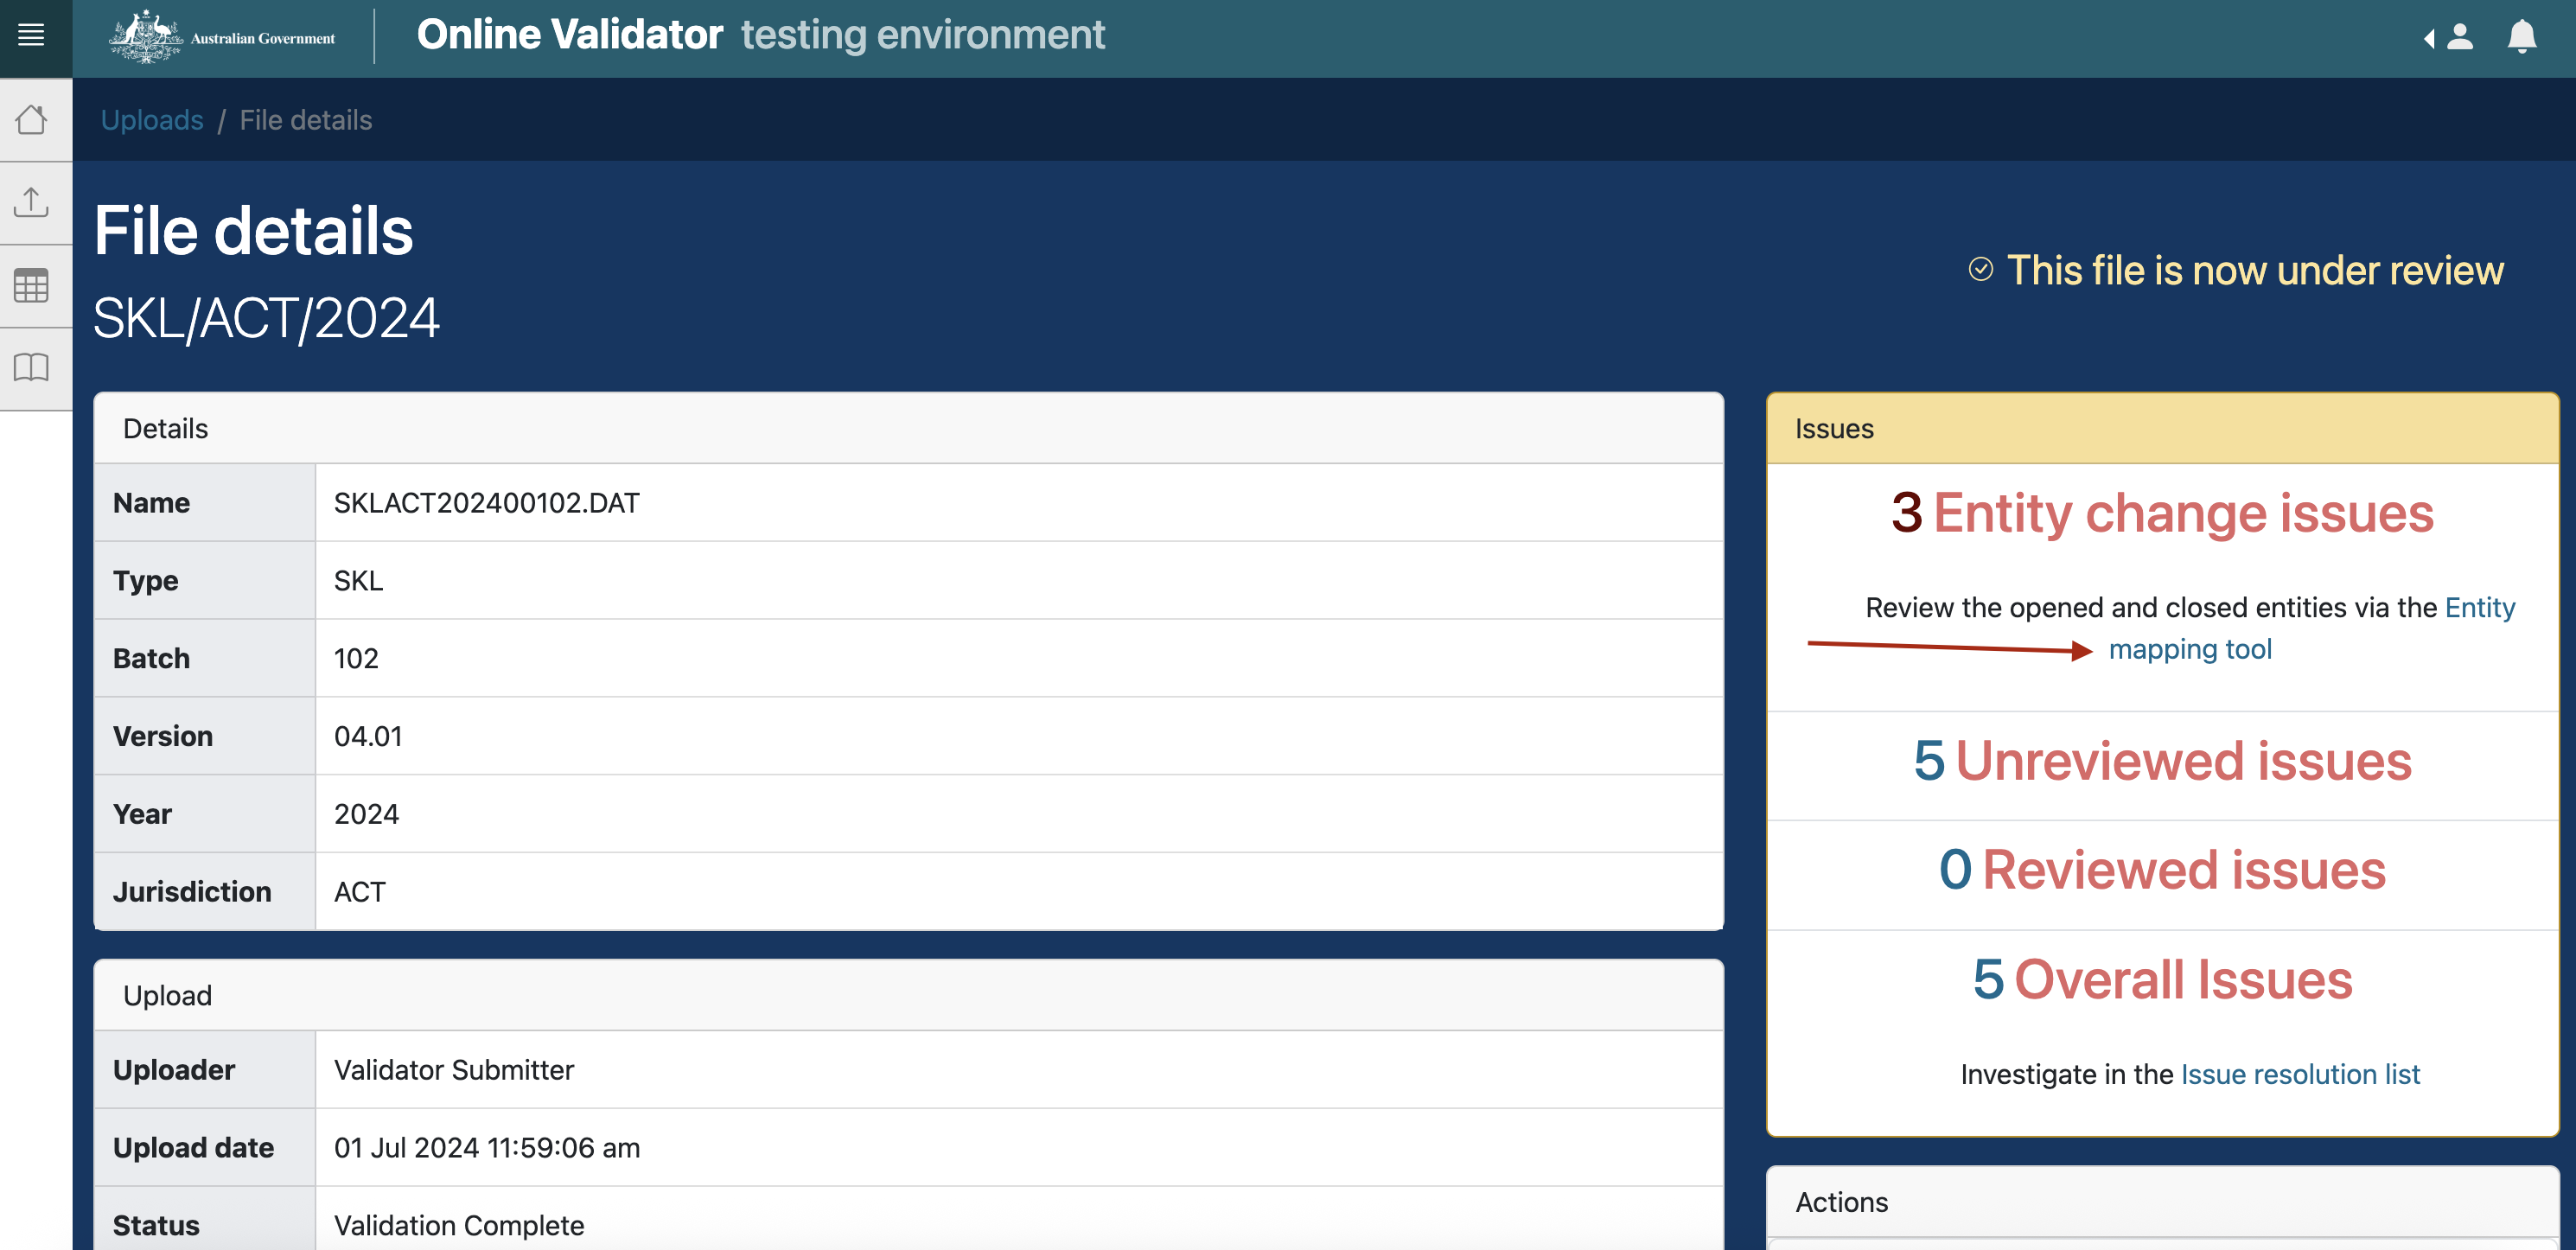
Task: Click the 5 Unreviewed issues heading
Action: (2162, 761)
